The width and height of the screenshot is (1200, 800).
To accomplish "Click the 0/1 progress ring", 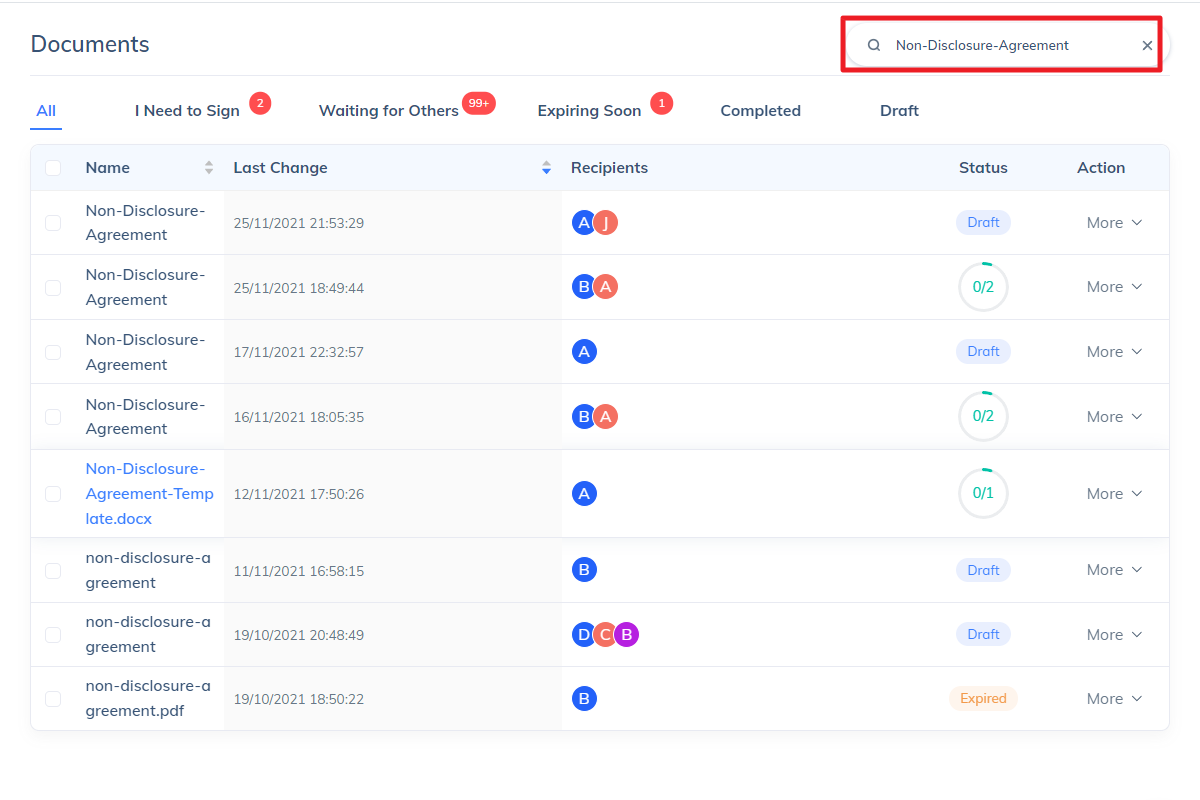I will coord(983,493).
